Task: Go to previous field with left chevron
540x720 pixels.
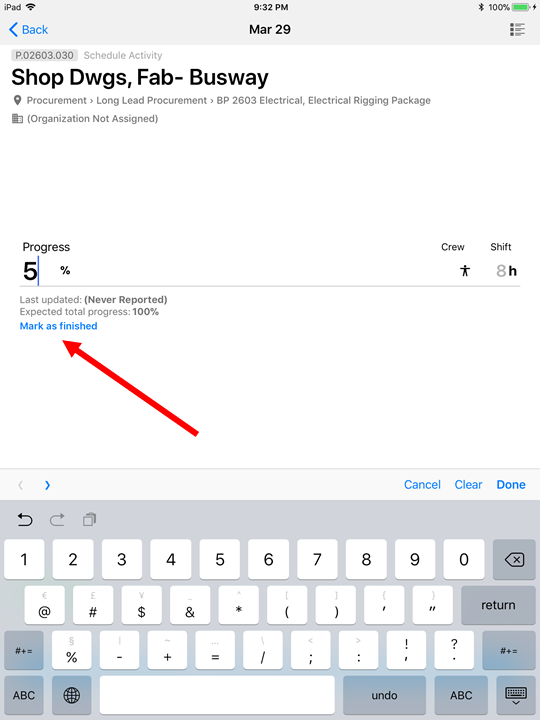Action: coord(21,485)
